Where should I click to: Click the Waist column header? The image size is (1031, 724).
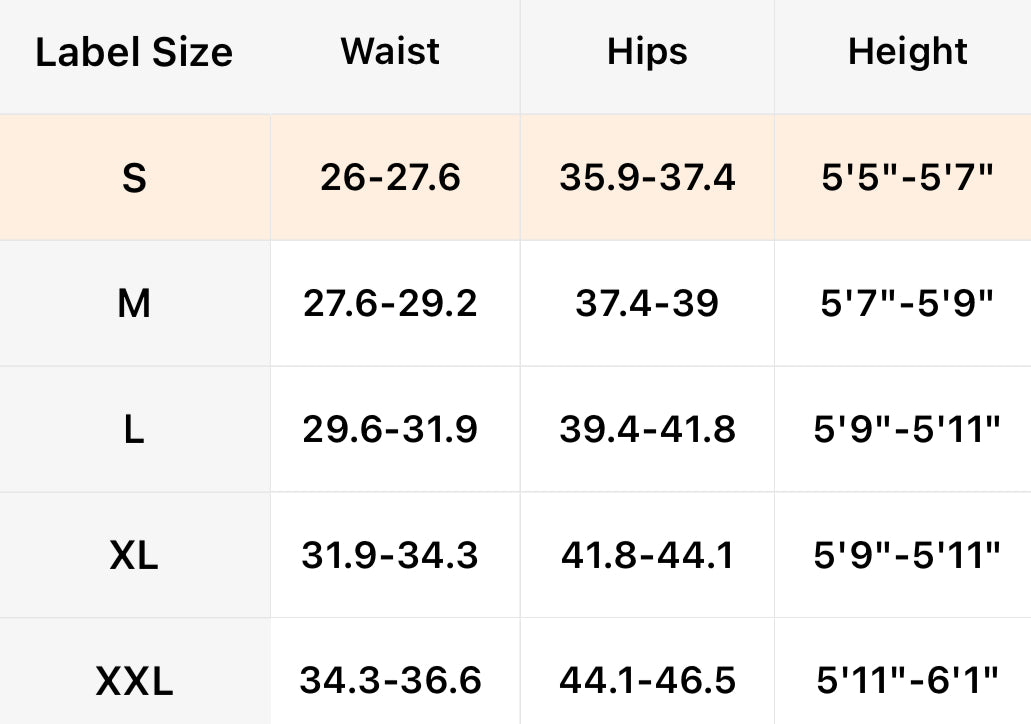[x=390, y=51]
